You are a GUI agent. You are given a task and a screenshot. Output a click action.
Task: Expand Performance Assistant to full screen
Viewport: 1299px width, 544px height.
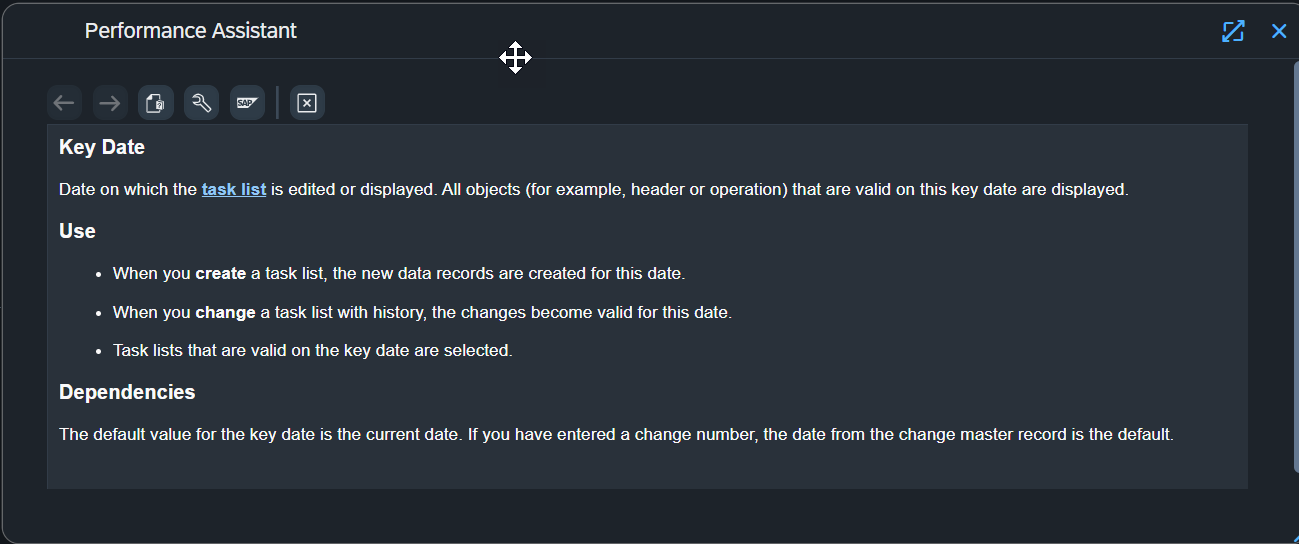pos(1233,31)
